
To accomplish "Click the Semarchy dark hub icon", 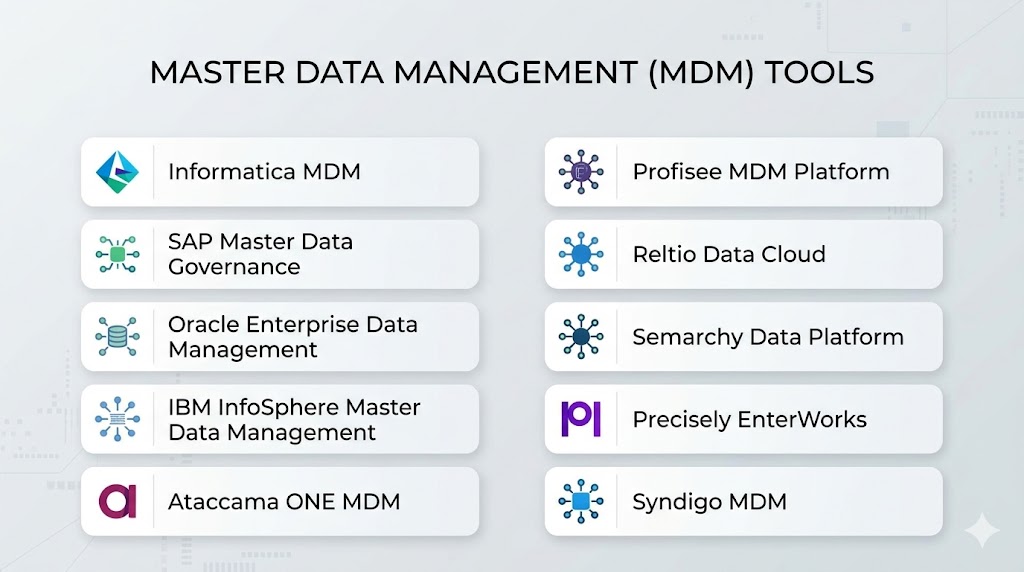I will tap(581, 337).
